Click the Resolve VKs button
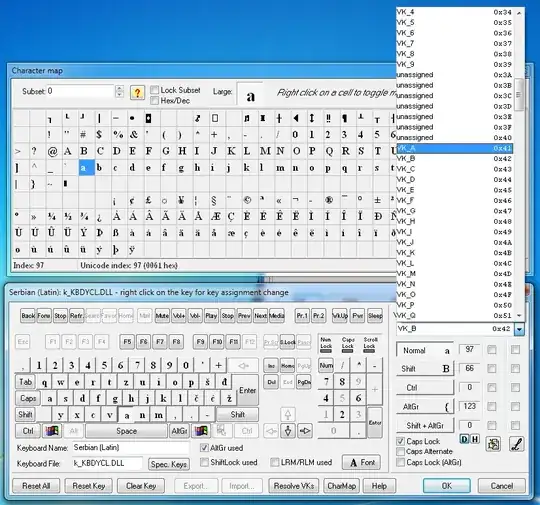This screenshot has height=505, width=540. 294,486
